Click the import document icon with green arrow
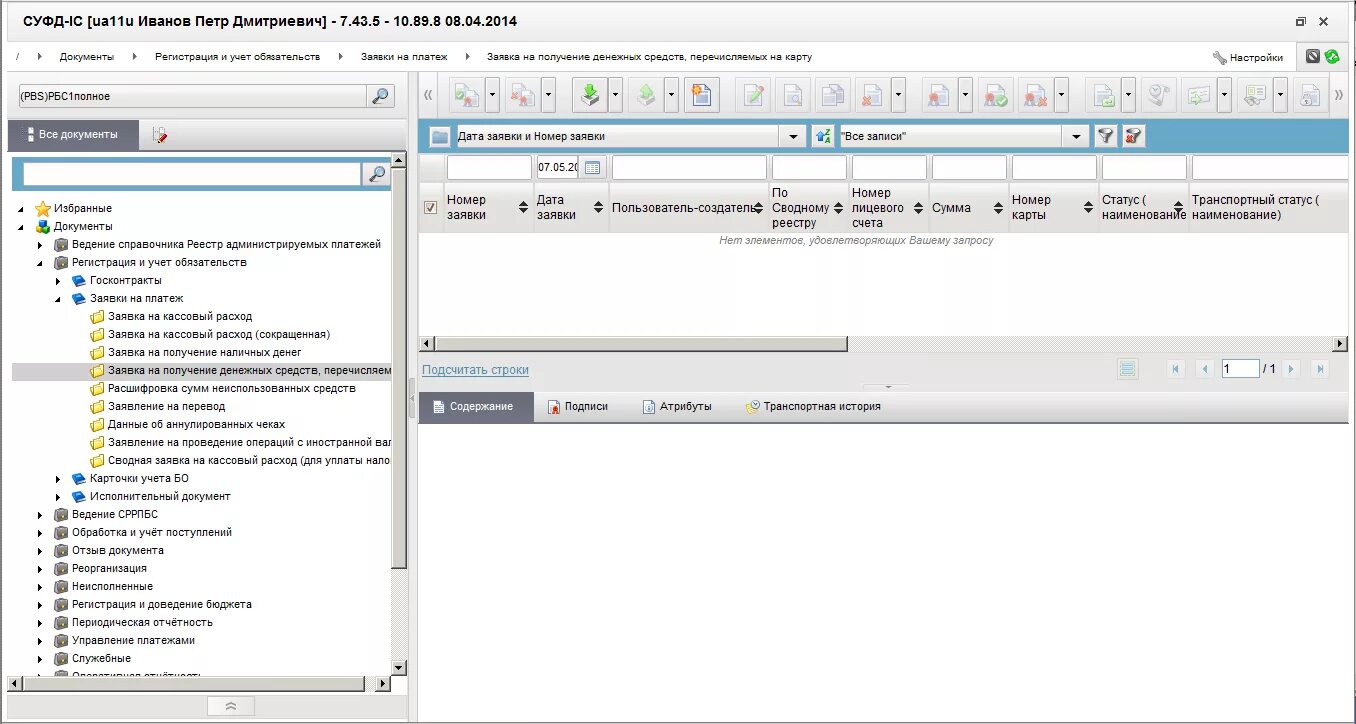 point(590,95)
